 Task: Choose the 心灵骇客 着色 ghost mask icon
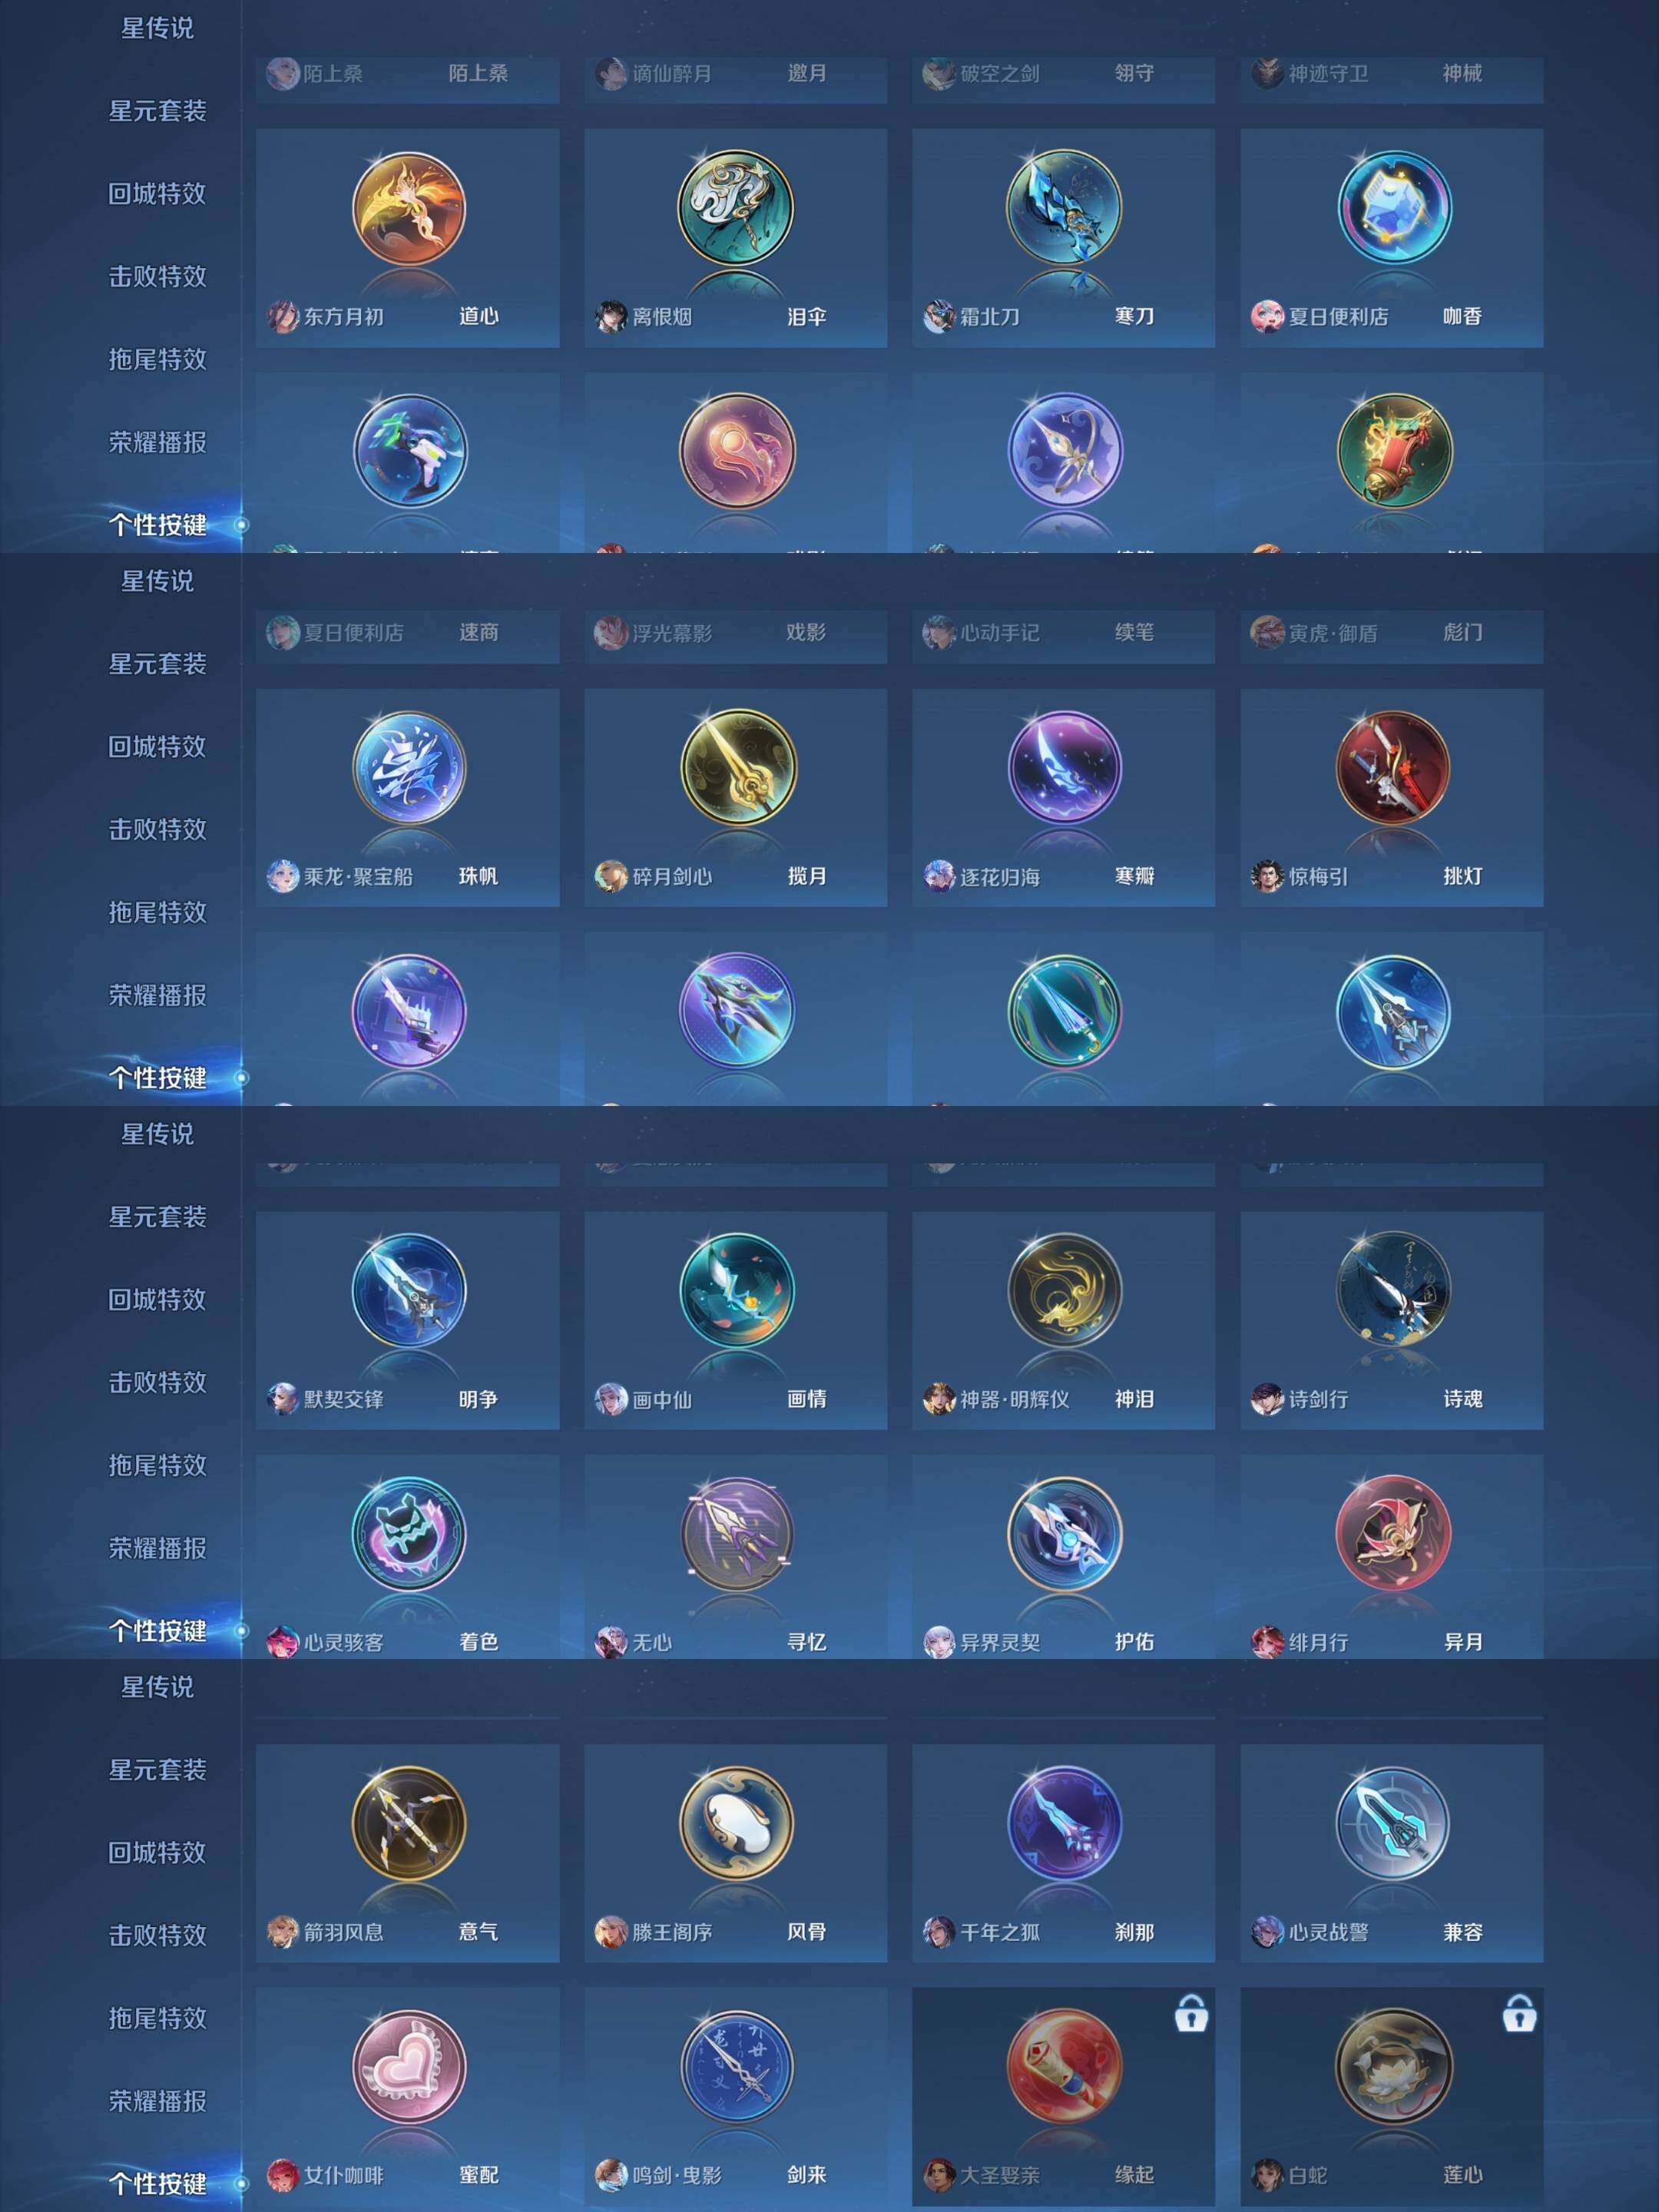(x=408, y=1533)
